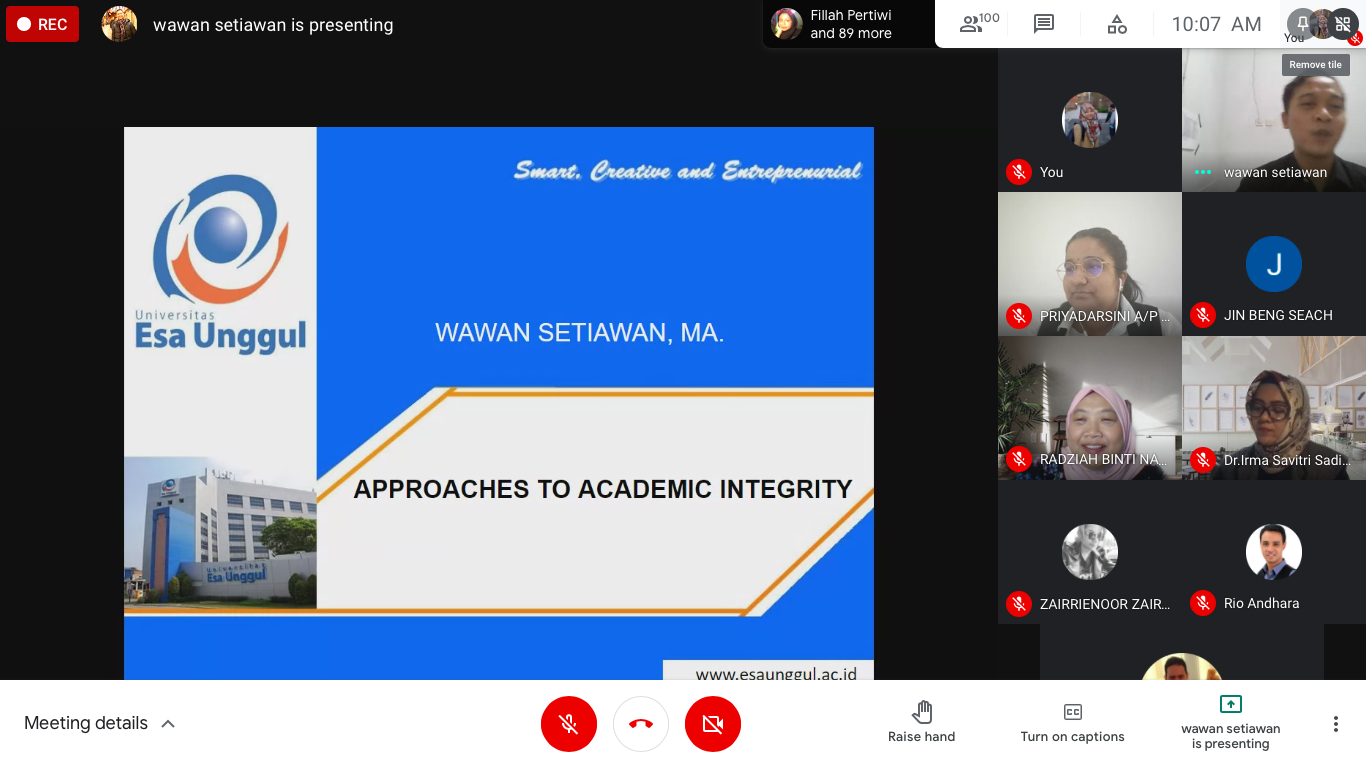This screenshot has height=768, width=1366.
Task: Click the Raise hand button
Action: pyautogui.click(x=922, y=723)
